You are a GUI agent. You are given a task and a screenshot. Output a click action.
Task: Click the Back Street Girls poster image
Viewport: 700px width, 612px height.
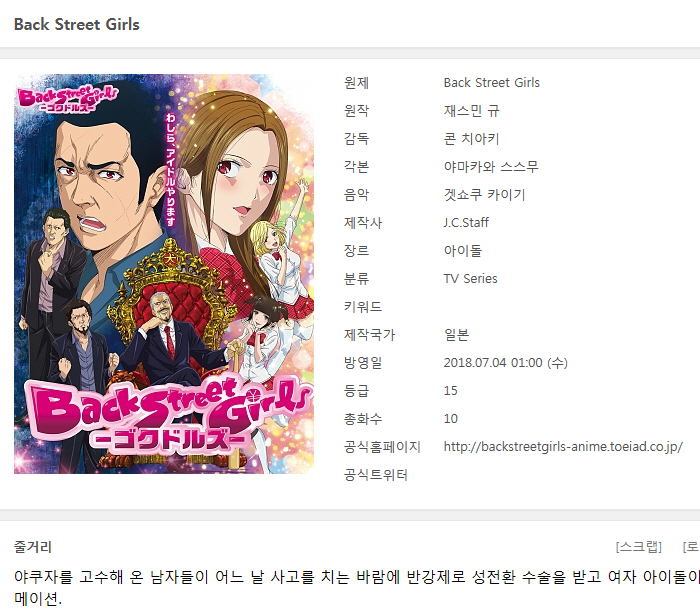tap(164, 274)
